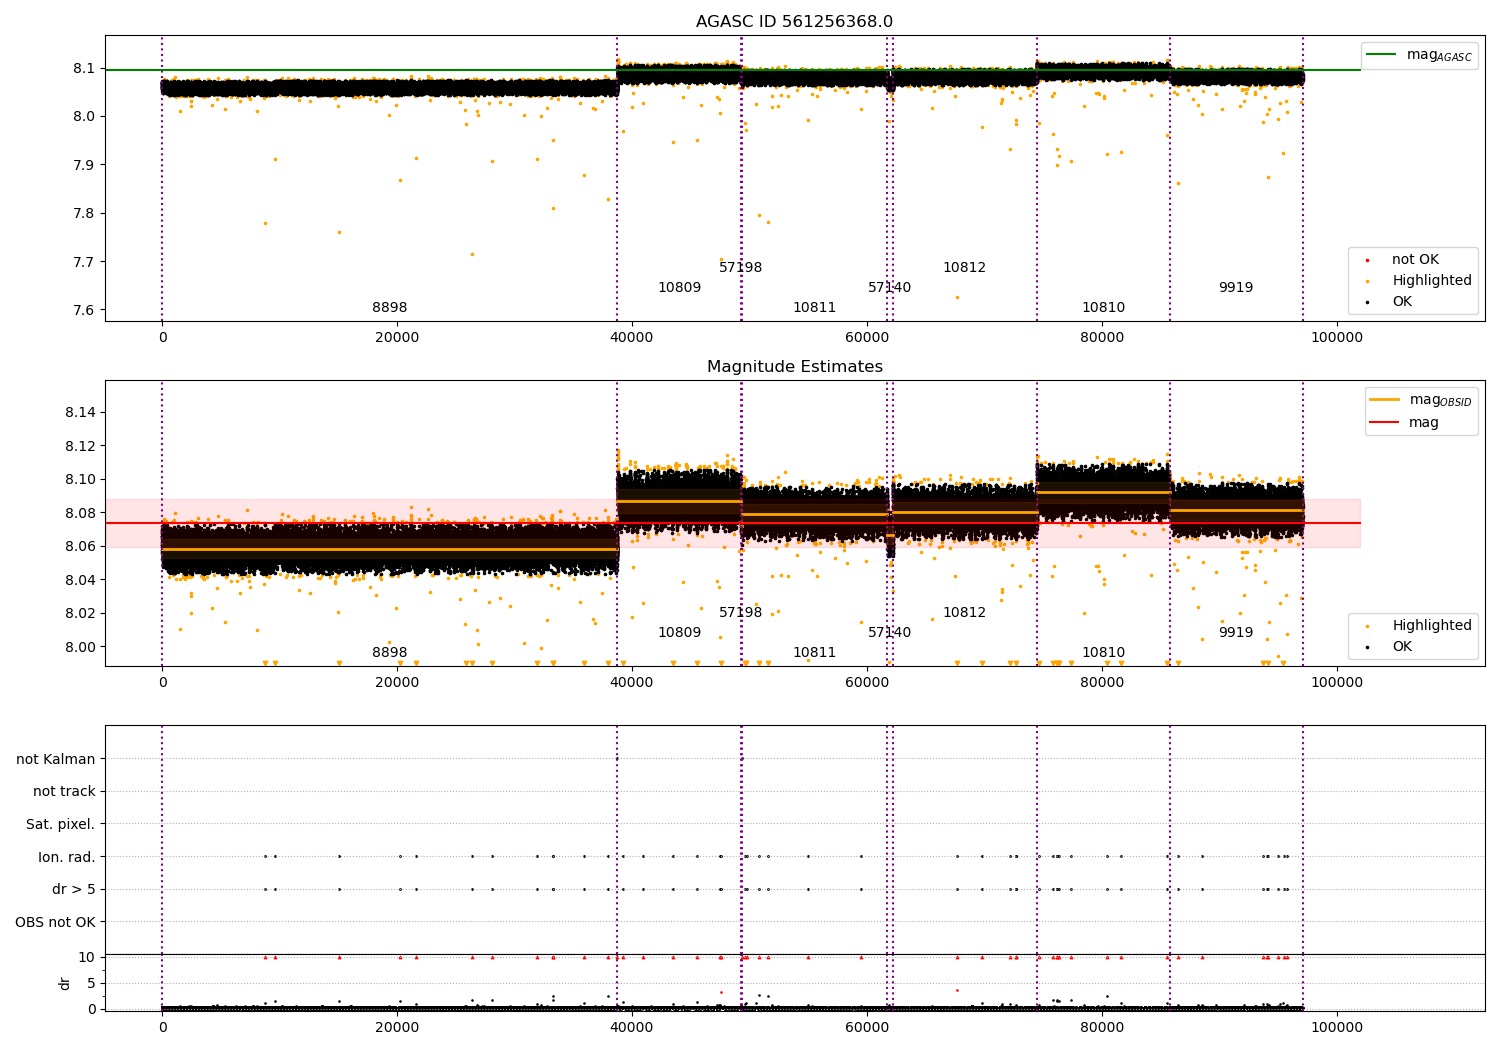Click obsid label '10812' in Magnitude Estimates plot
This screenshot has height=1050, width=1500.
click(x=965, y=613)
